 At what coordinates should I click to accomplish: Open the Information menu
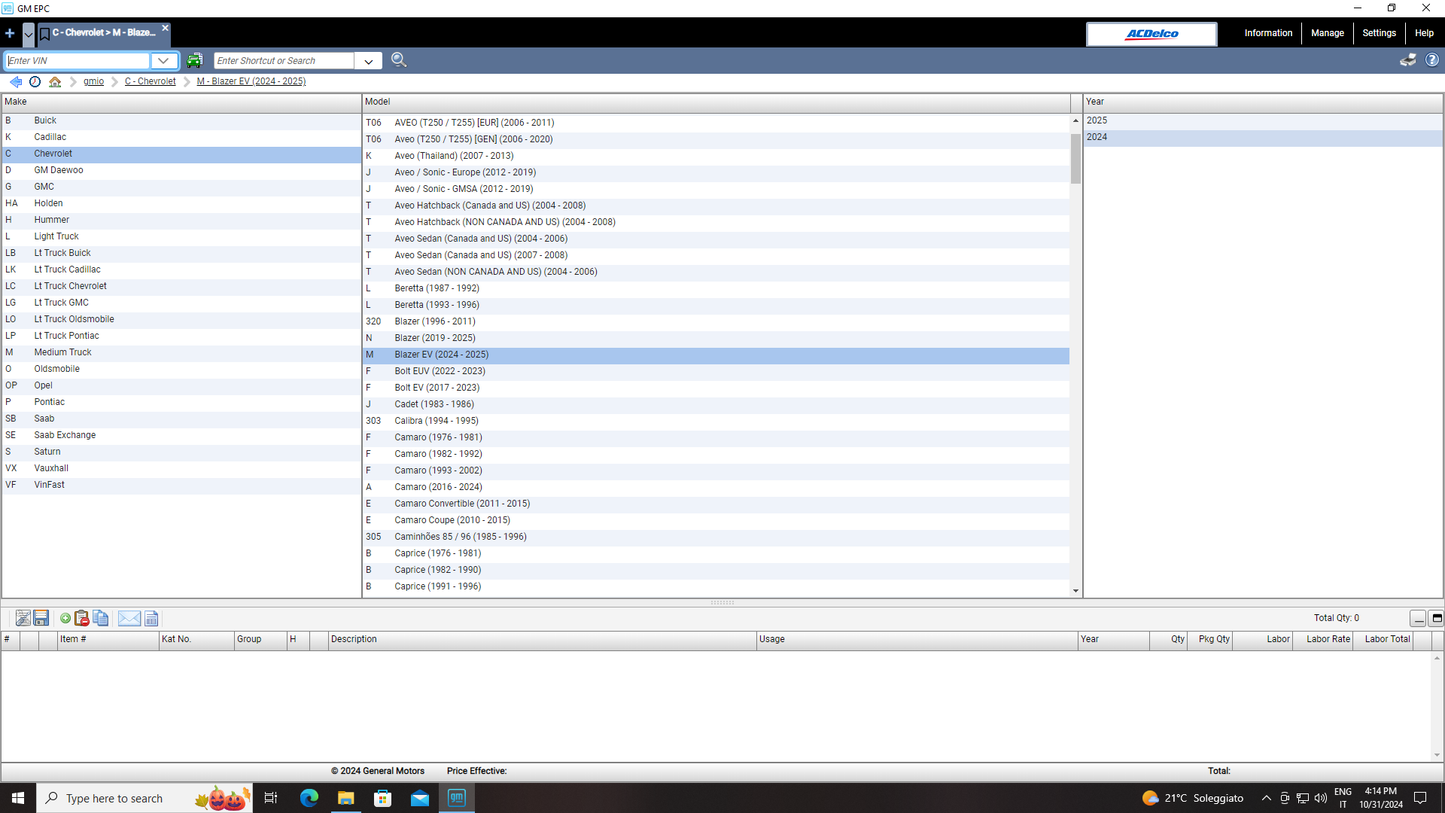click(1268, 33)
